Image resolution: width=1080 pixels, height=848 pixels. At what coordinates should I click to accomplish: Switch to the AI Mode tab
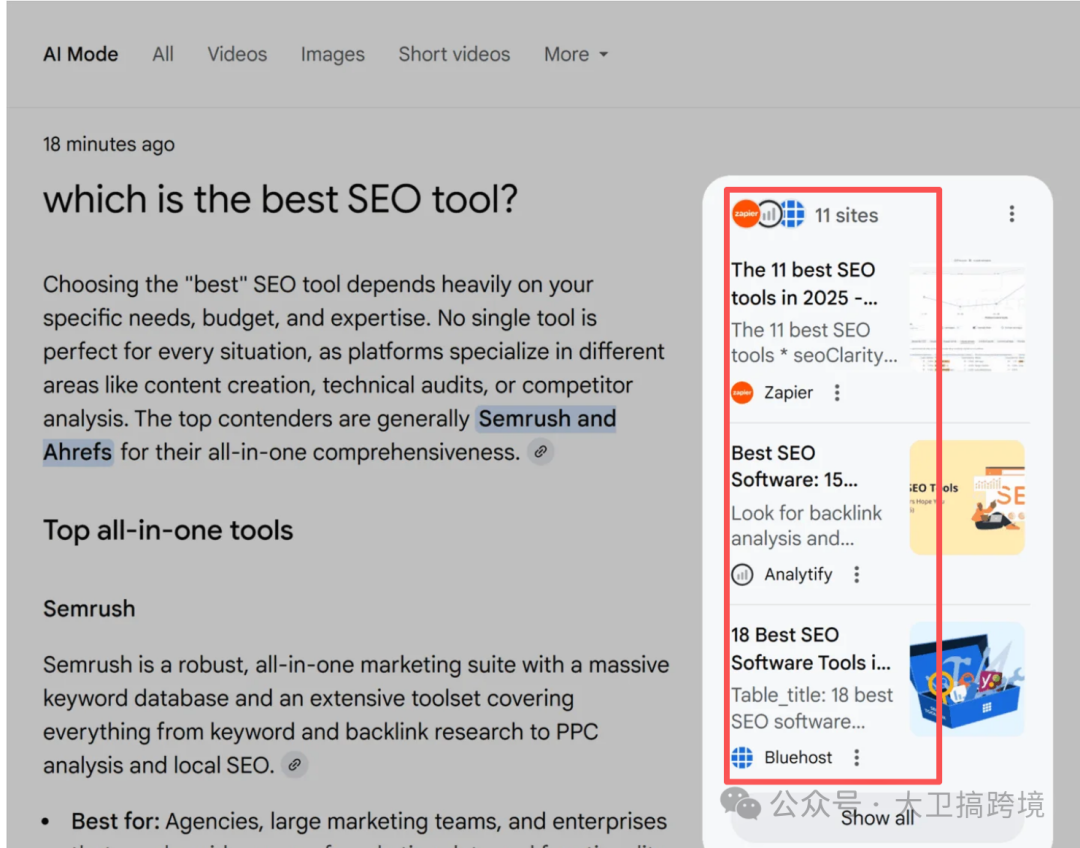coord(81,54)
